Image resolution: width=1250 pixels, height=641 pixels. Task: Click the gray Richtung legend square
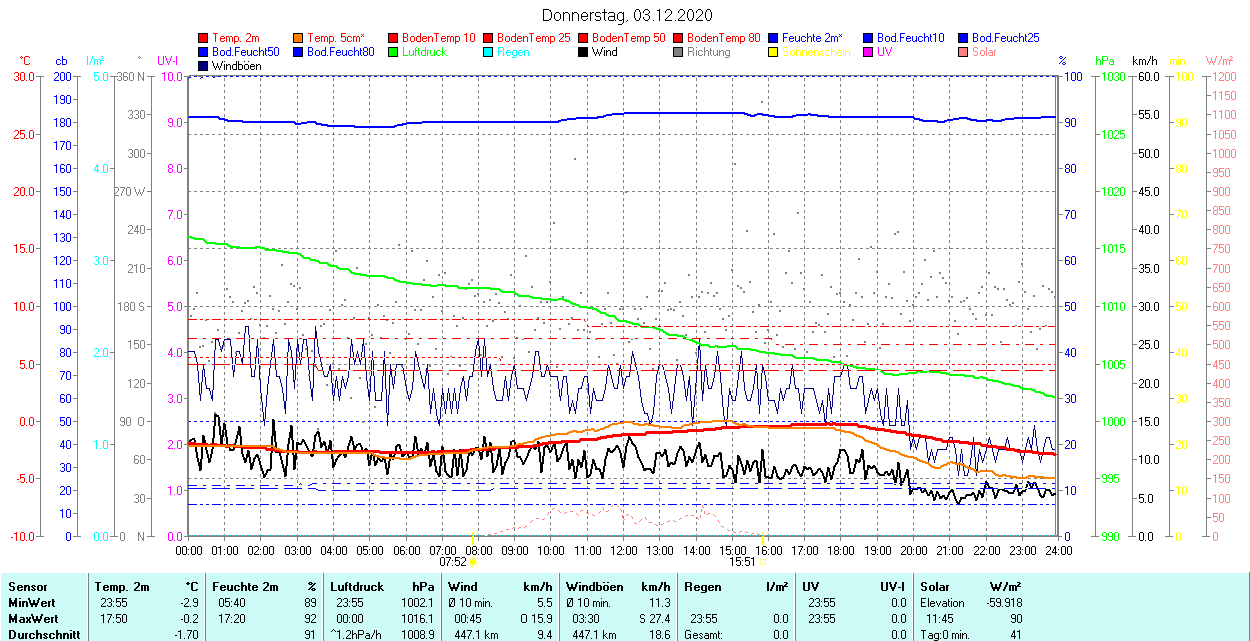[x=679, y=52]
